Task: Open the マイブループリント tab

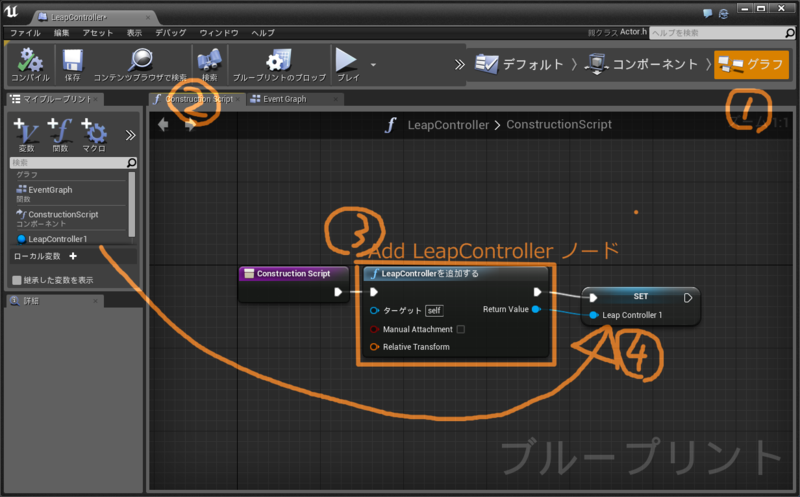Action: [54, 99]
